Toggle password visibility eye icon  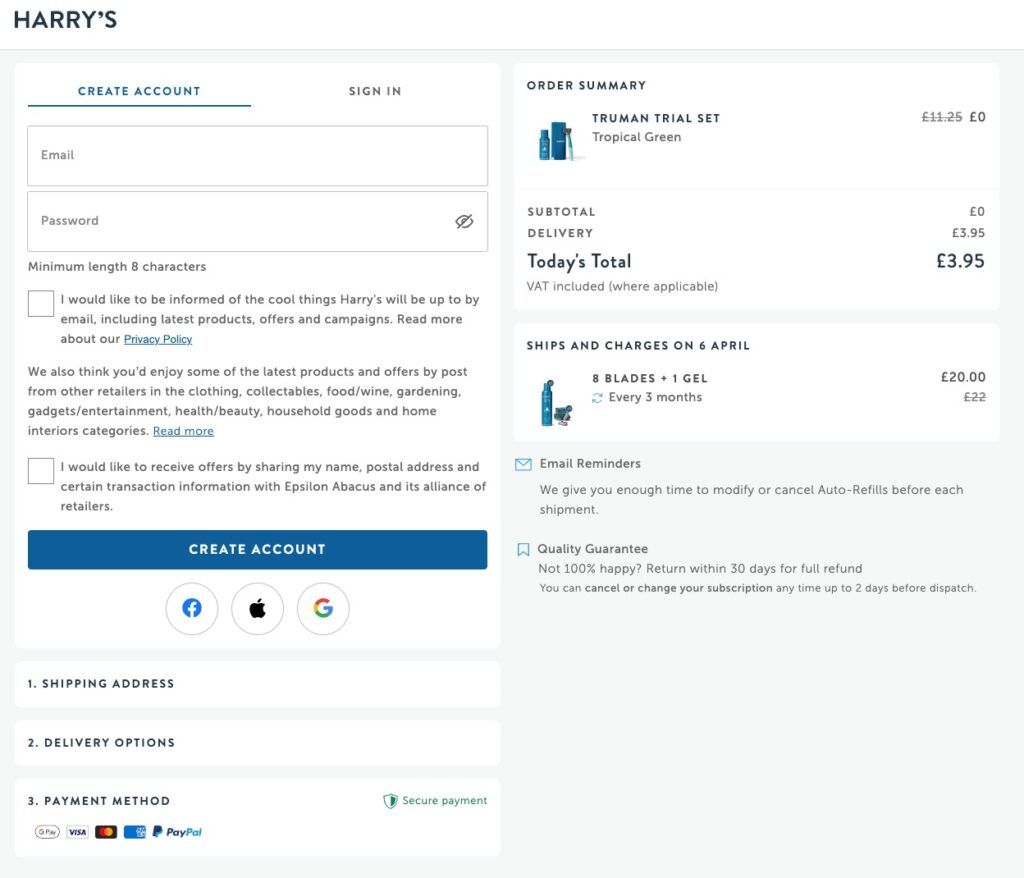pos(464,221)
